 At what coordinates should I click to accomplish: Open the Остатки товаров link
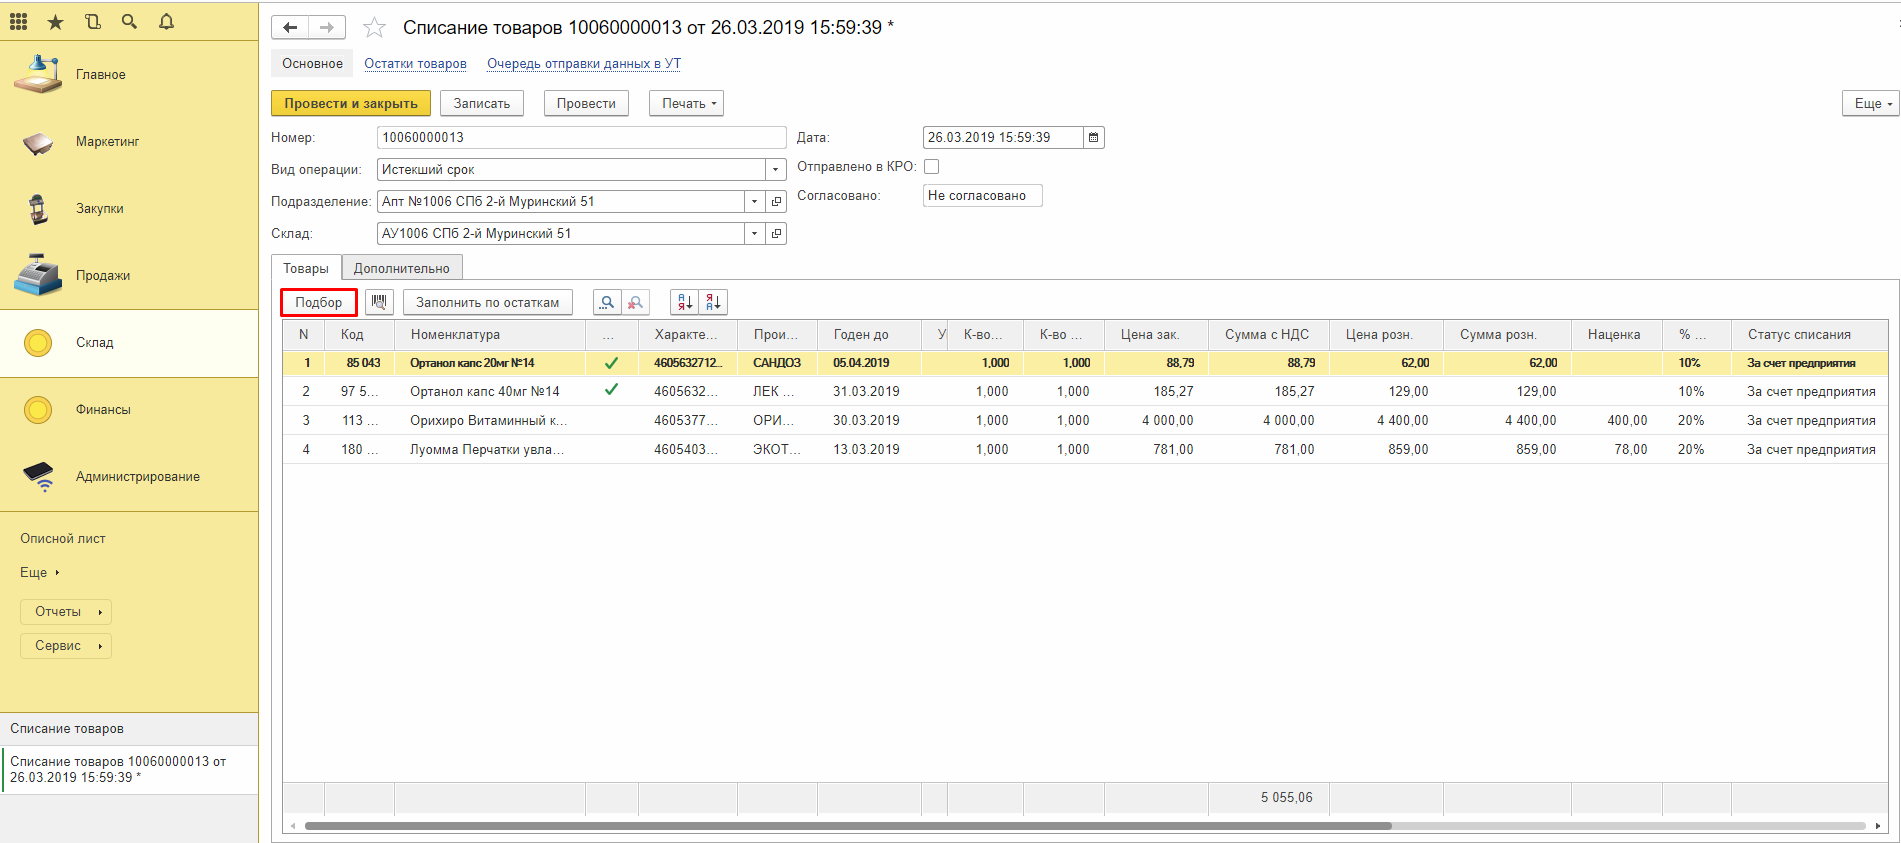point(415,64)
